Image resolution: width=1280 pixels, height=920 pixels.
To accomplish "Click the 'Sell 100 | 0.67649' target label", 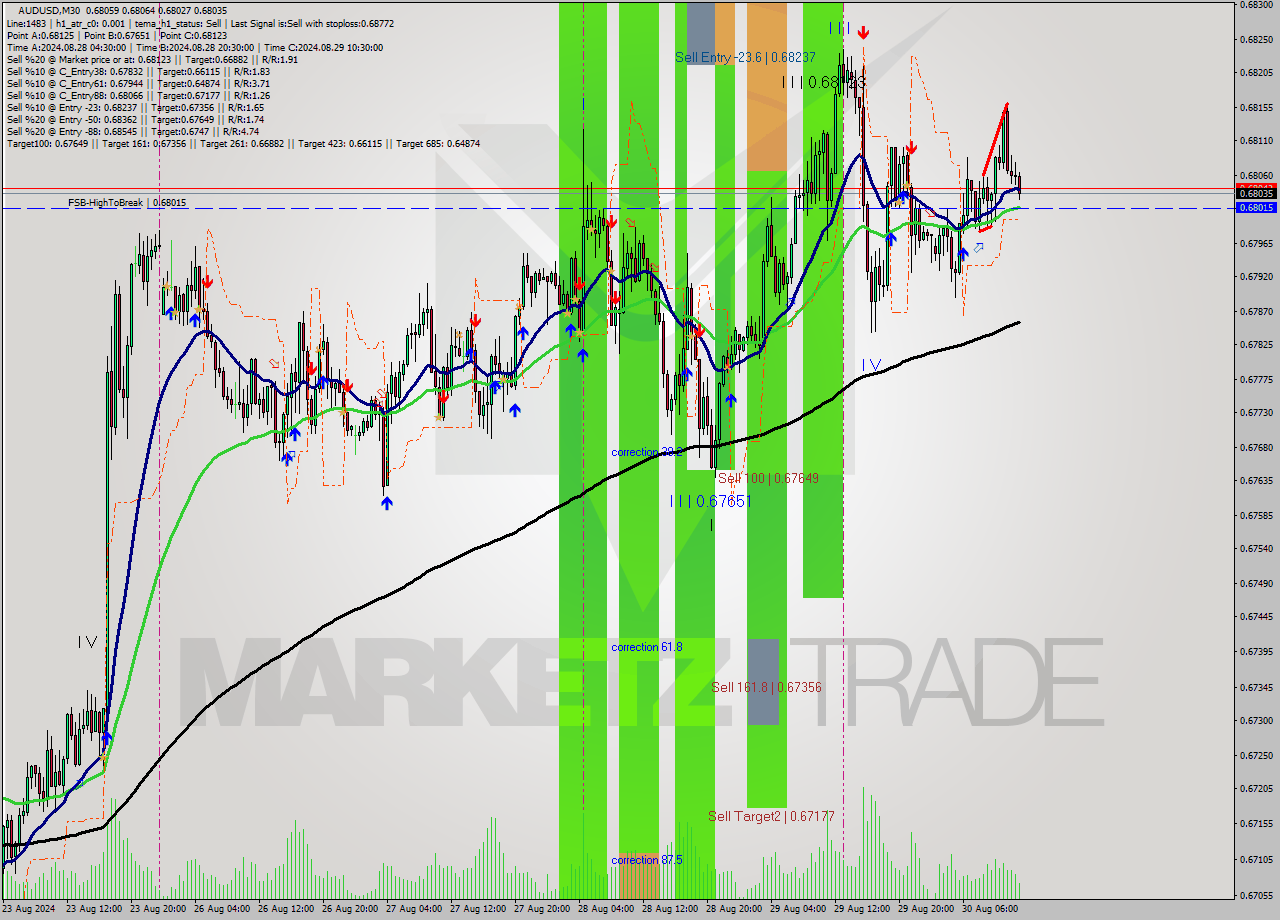I will 768,478.
